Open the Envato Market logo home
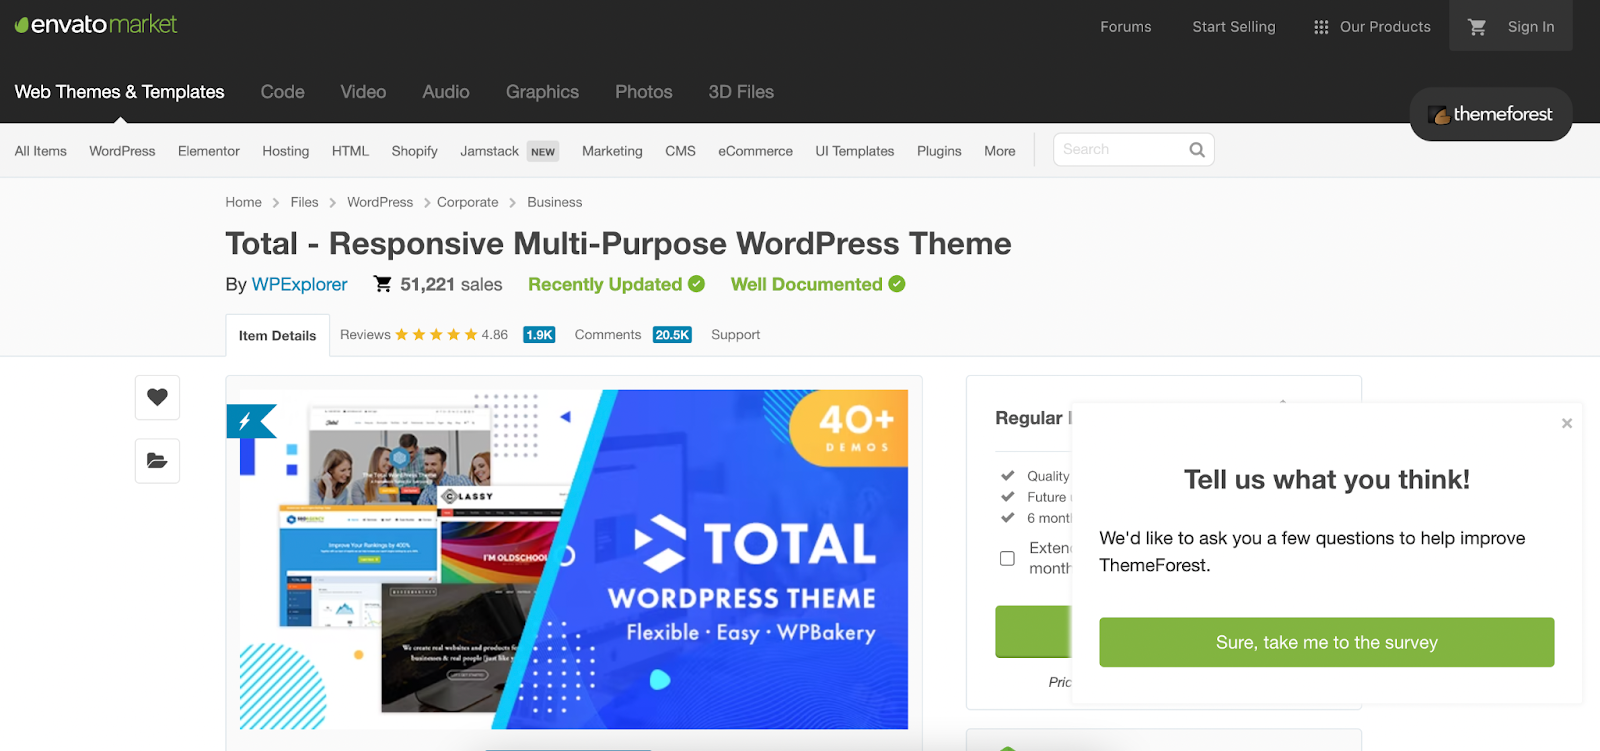This screenshot has height=751, width=1600. coord(96,24)
